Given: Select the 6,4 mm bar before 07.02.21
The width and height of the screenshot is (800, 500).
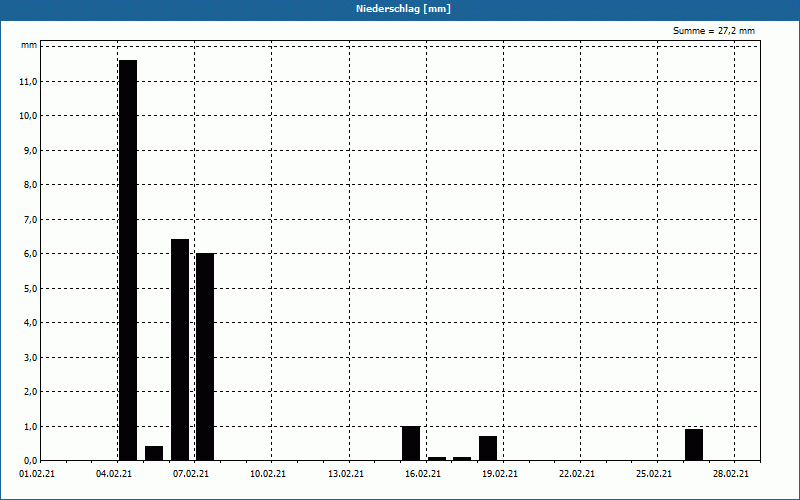Looking at the screenshot, I should click(x=180, y=349).
